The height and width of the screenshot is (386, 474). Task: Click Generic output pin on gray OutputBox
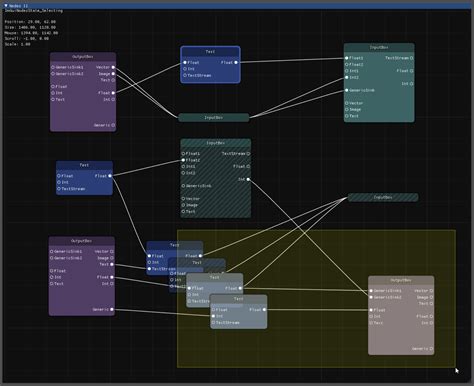(x=431, y=349)
